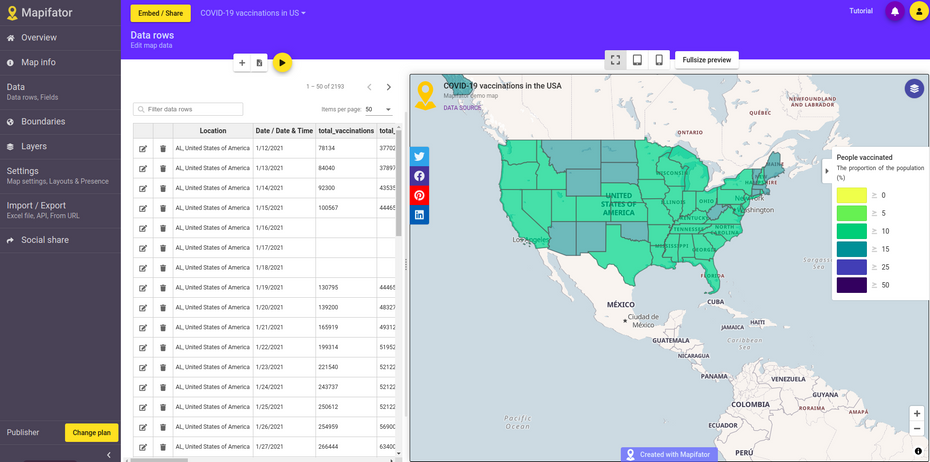Click the teal ≥ 15 legend swatch

click(852, 249)
